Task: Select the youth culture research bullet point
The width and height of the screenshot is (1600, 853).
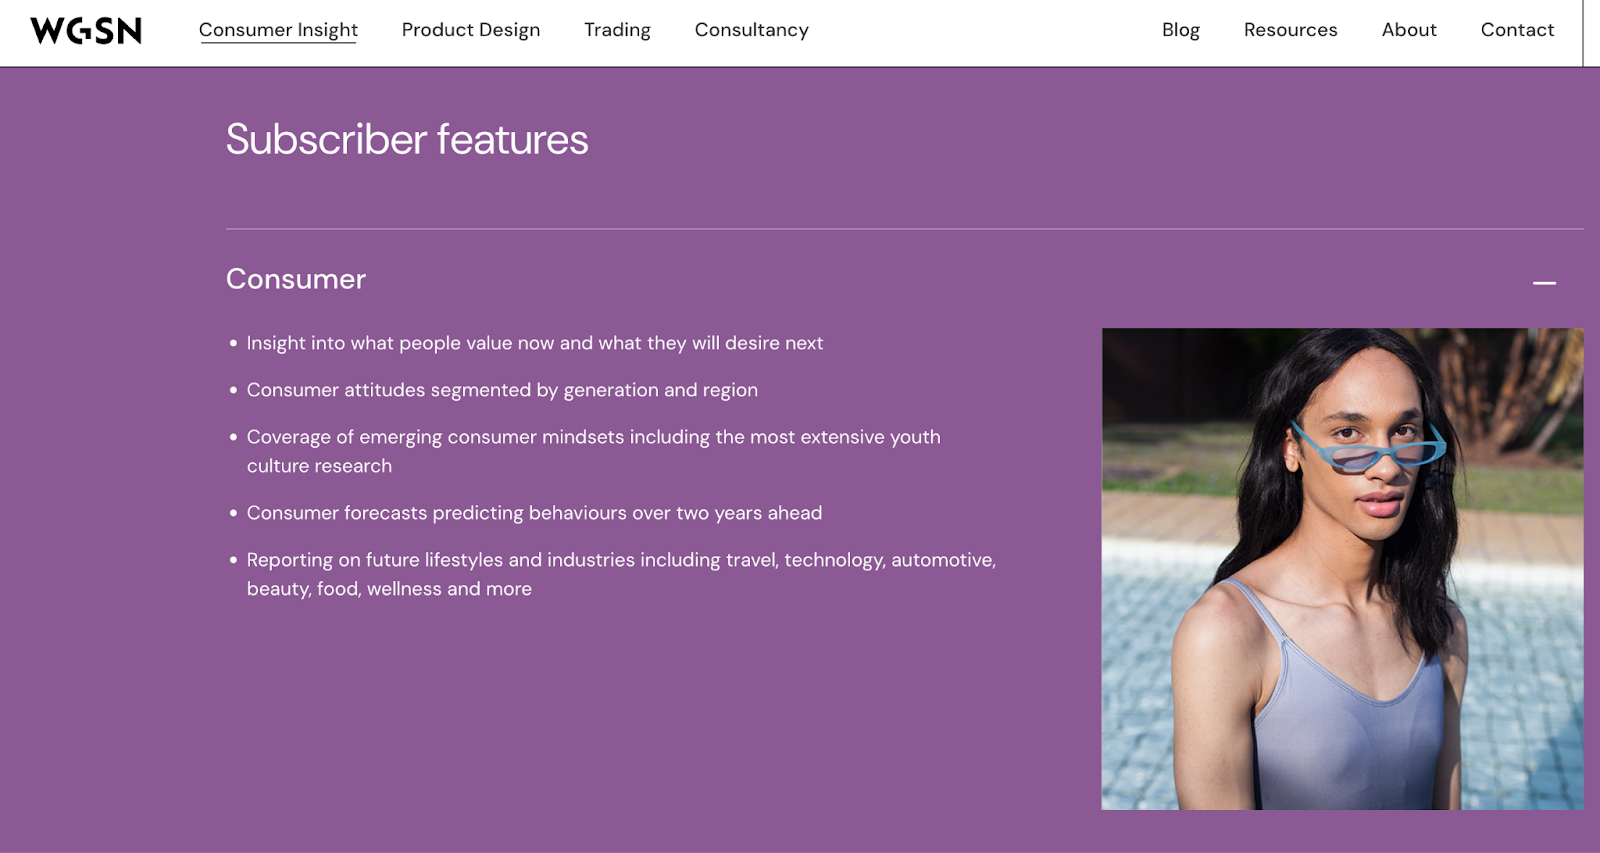Action: 593,450
